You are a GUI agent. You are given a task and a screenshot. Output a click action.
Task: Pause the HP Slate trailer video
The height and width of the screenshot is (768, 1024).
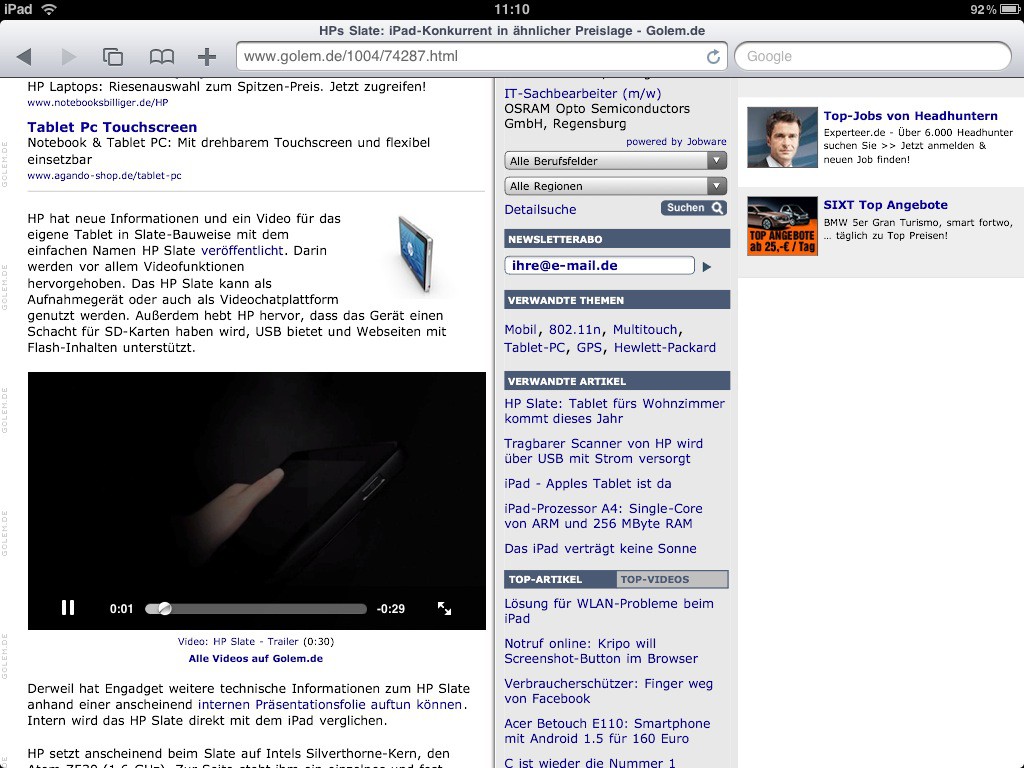(x=68, y=607)
